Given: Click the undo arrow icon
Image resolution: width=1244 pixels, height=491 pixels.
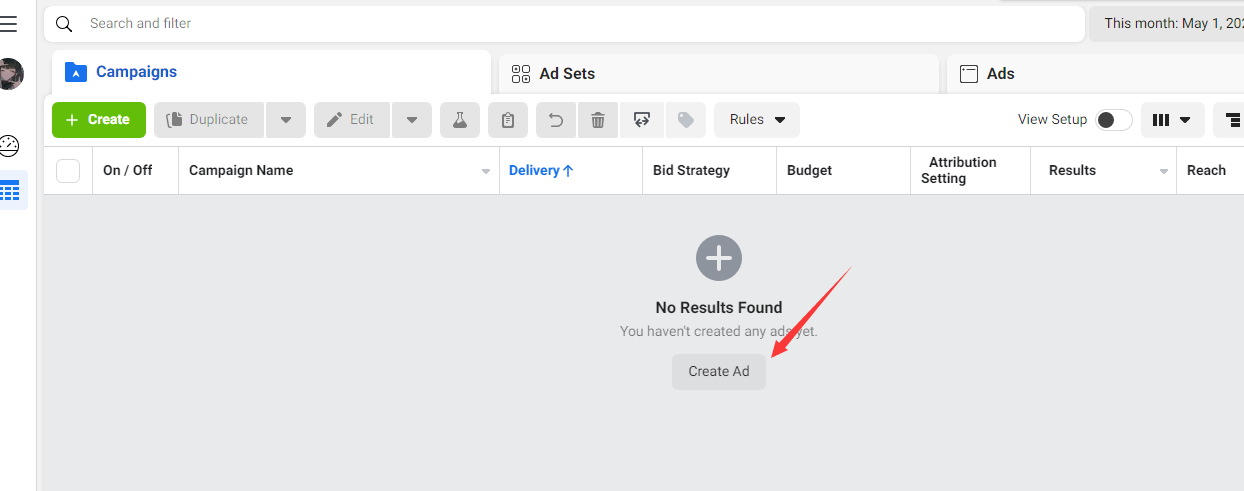Looking at the screenshot, I should coord(556,120).
